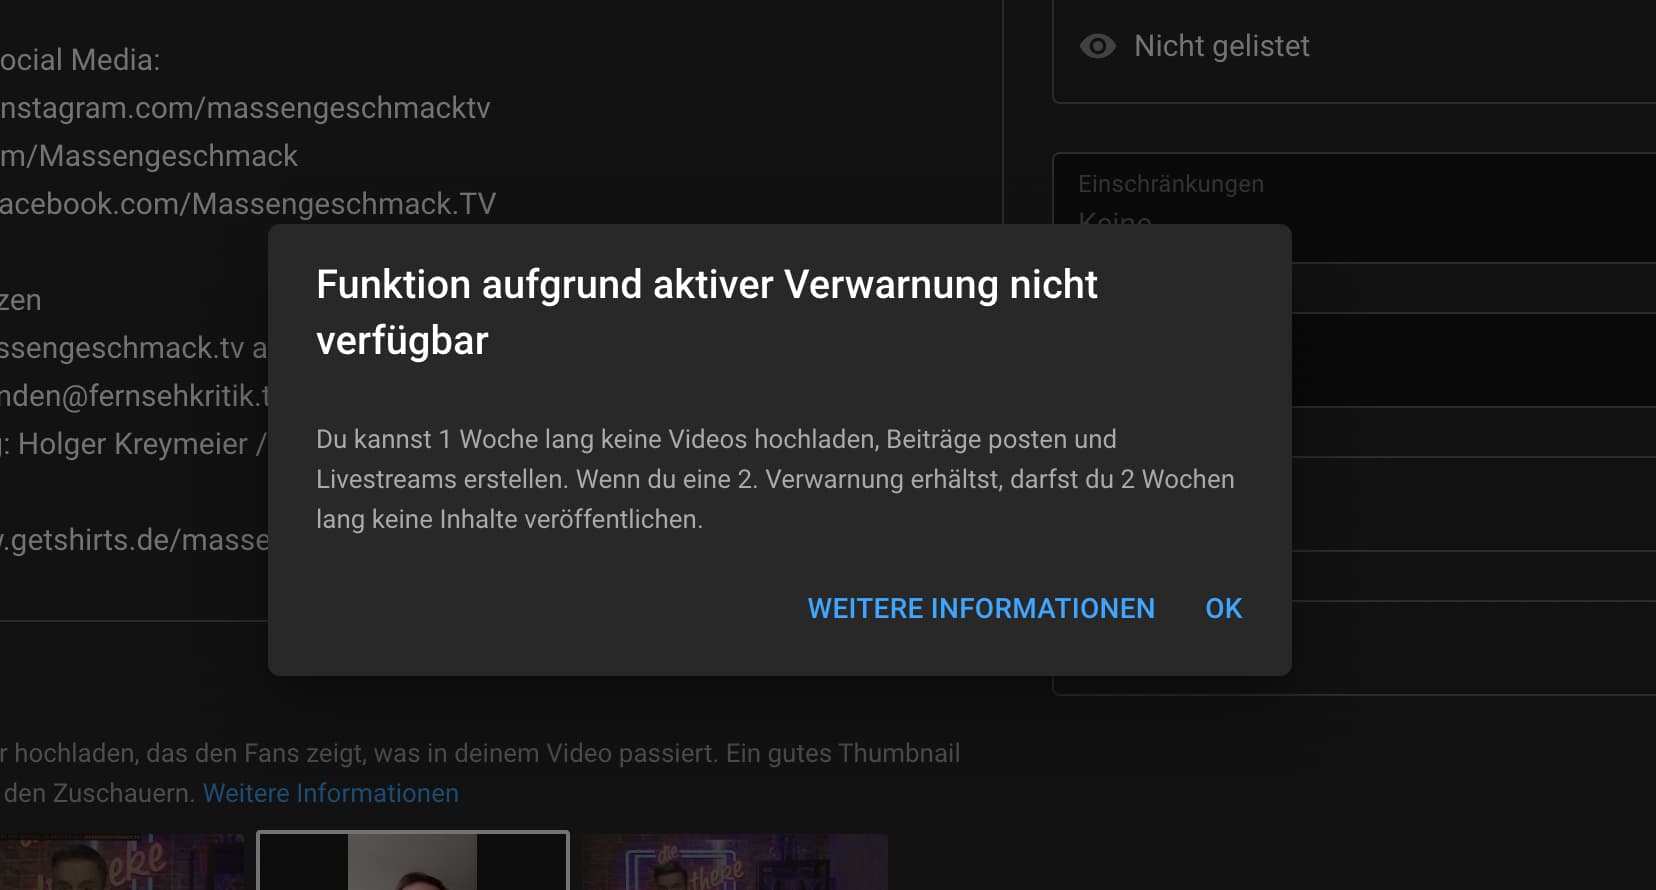The image size is (1656, 890).
Task: Select the leftmost video thumbnail
Action: point(120,862)
